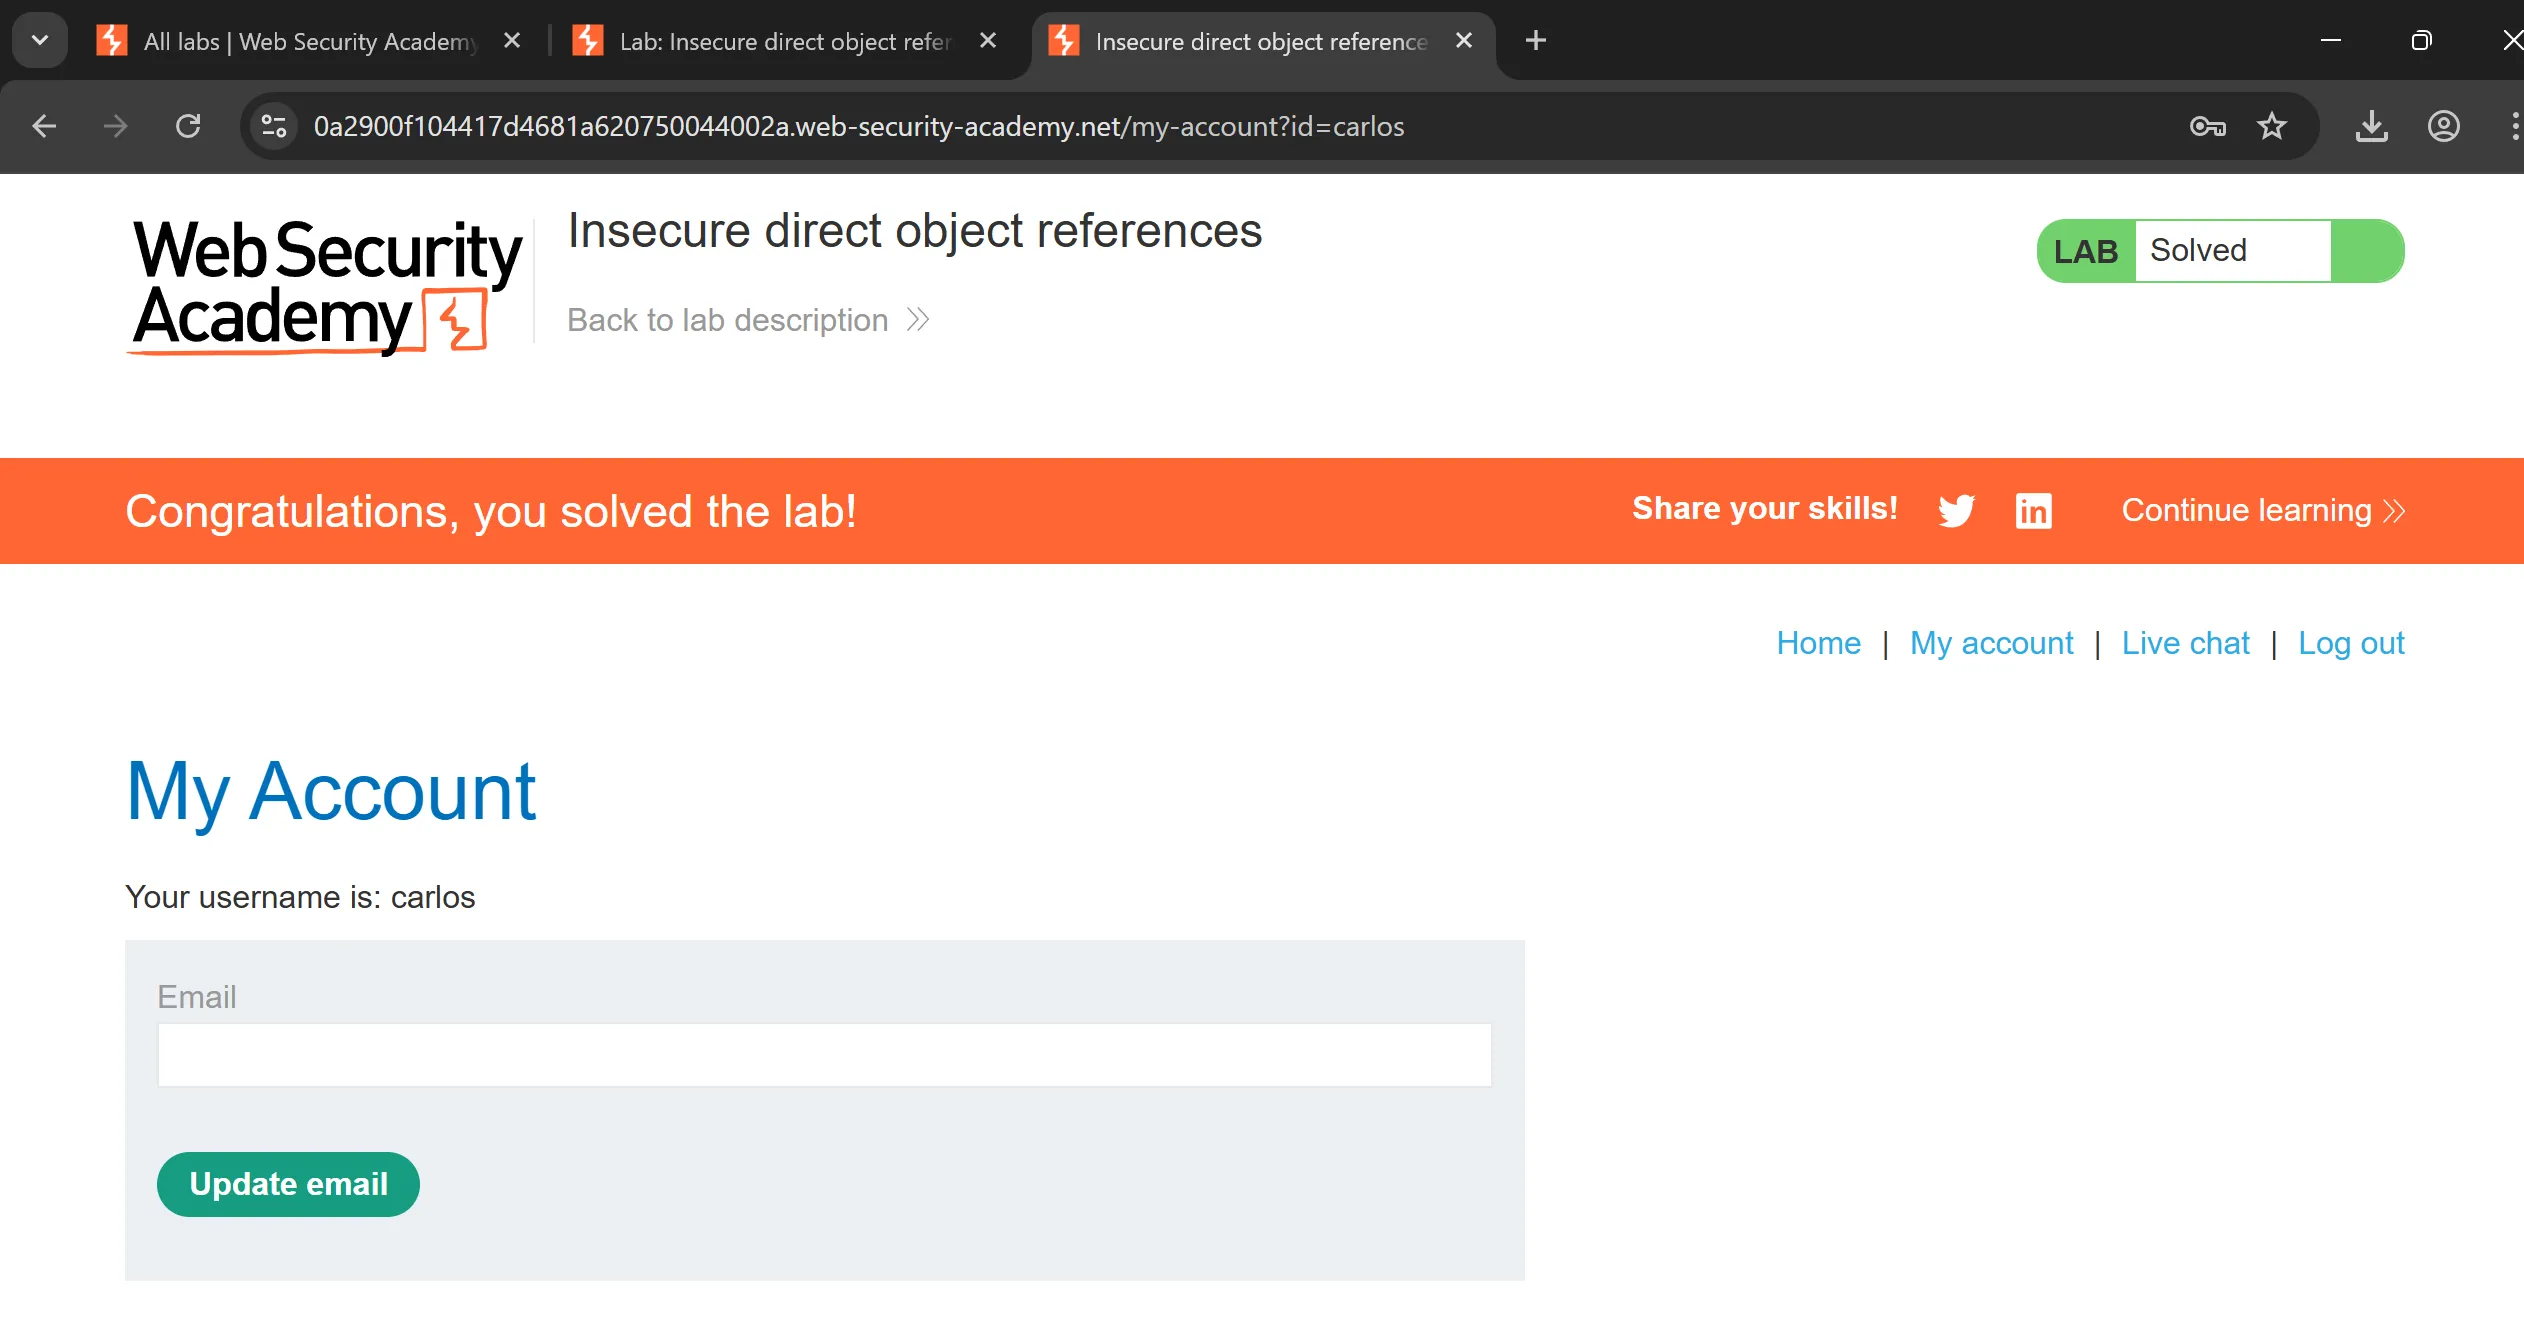The height and width of the screenshot is (1342, 2524).
Task: Open a new browser tab
Action: 1536,40
